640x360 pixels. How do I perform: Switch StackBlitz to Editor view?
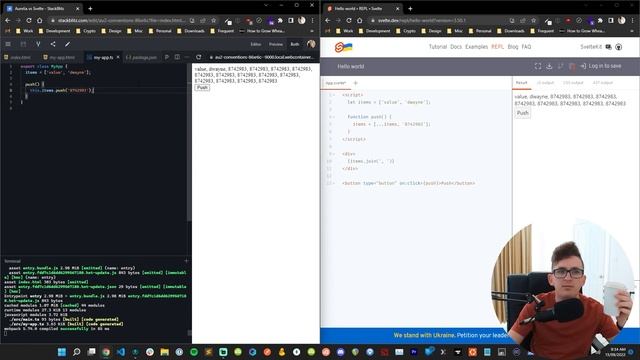pyautogui.click(x=256, y=44)
